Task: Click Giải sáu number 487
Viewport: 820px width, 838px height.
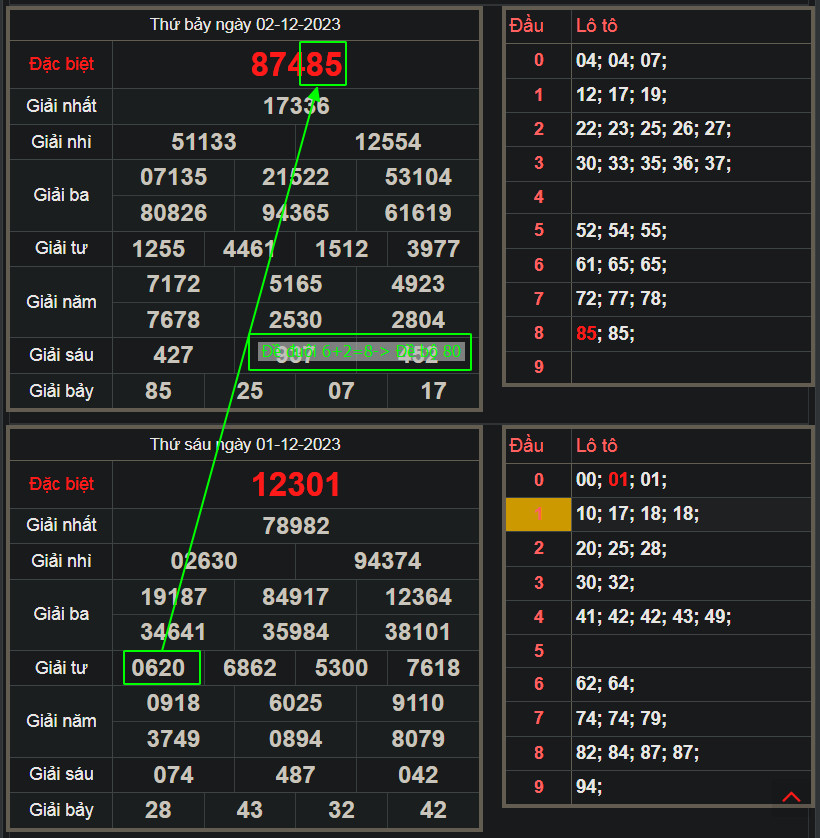Action: click(x=296, y=775)
